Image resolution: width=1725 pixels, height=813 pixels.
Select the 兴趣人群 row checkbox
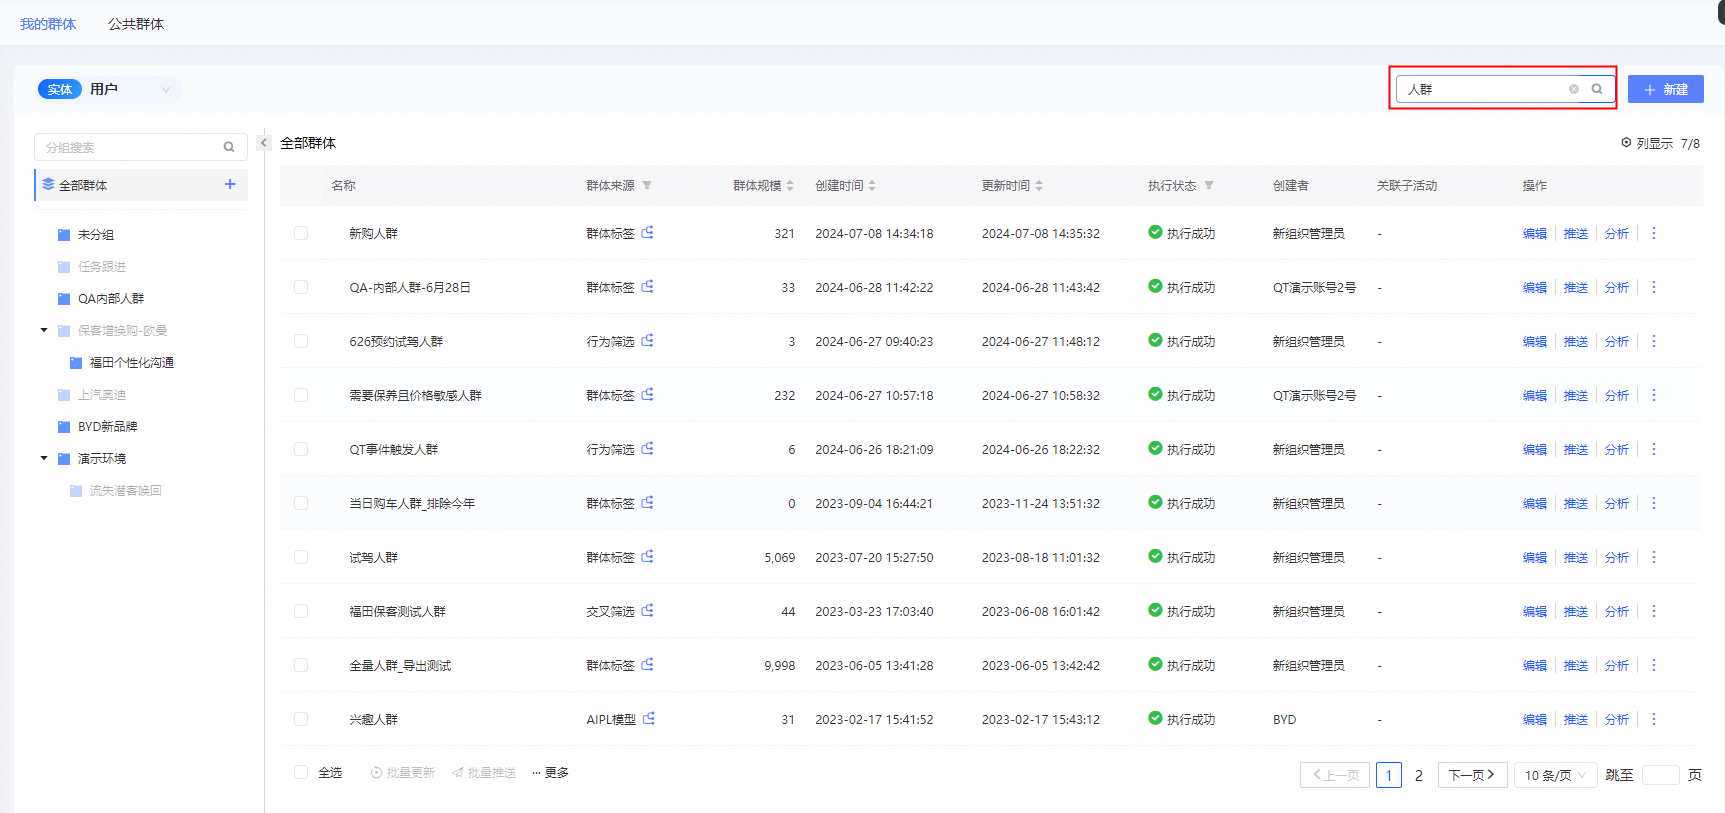point(301,719)
